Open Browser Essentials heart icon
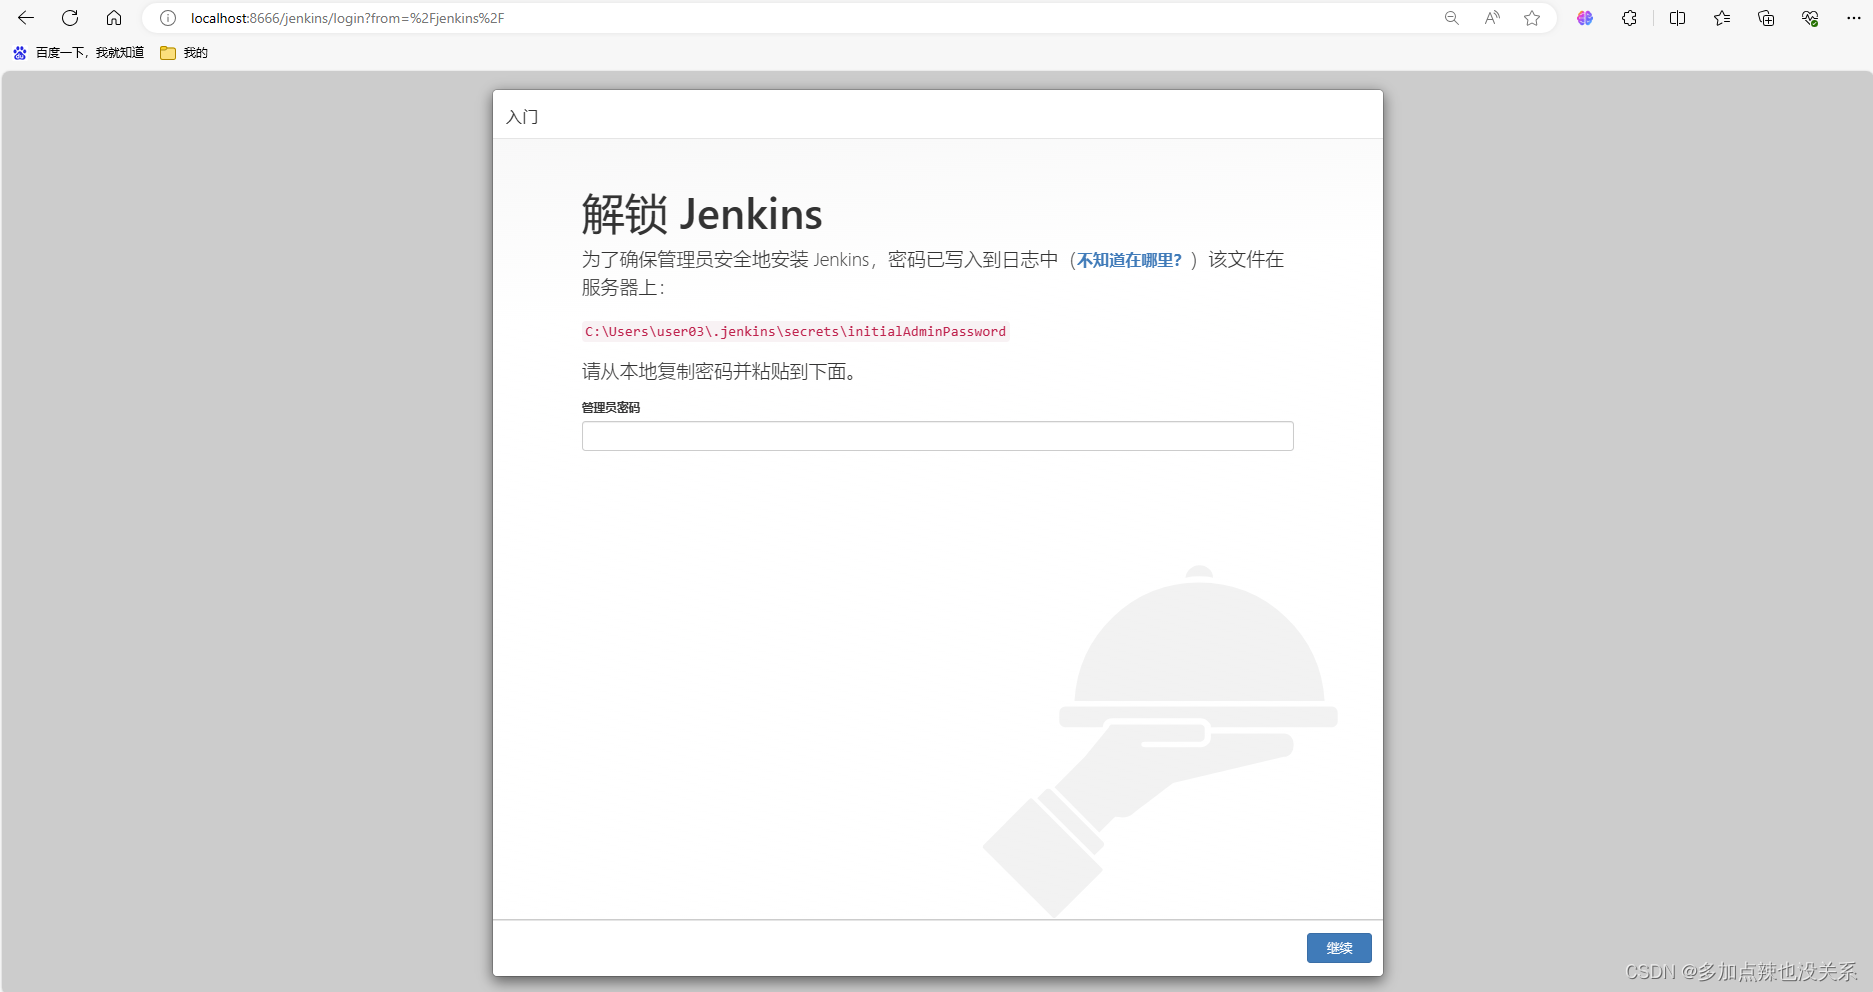 tap(1810, 18)
